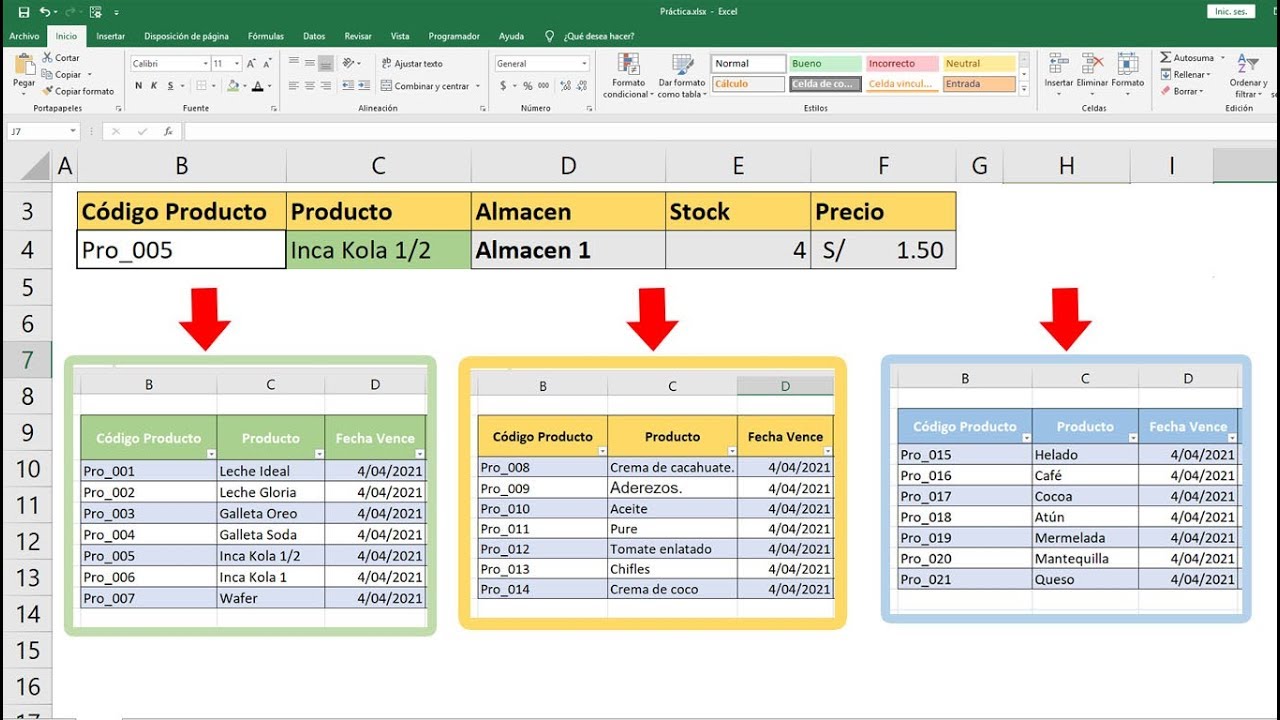
Task: Apply accounting number format ($)
Action: (503, 86)
